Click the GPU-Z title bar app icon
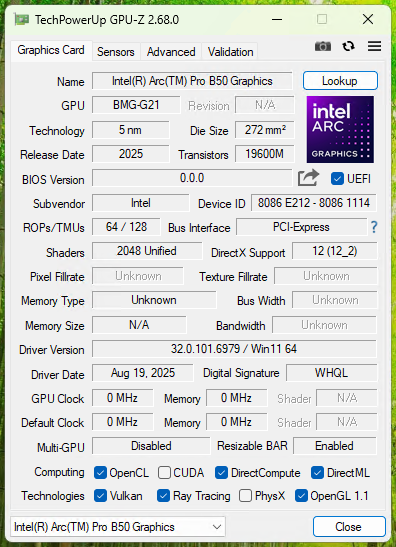The width and height of the screenshot is (396, 547). click(x=22, y=19)
